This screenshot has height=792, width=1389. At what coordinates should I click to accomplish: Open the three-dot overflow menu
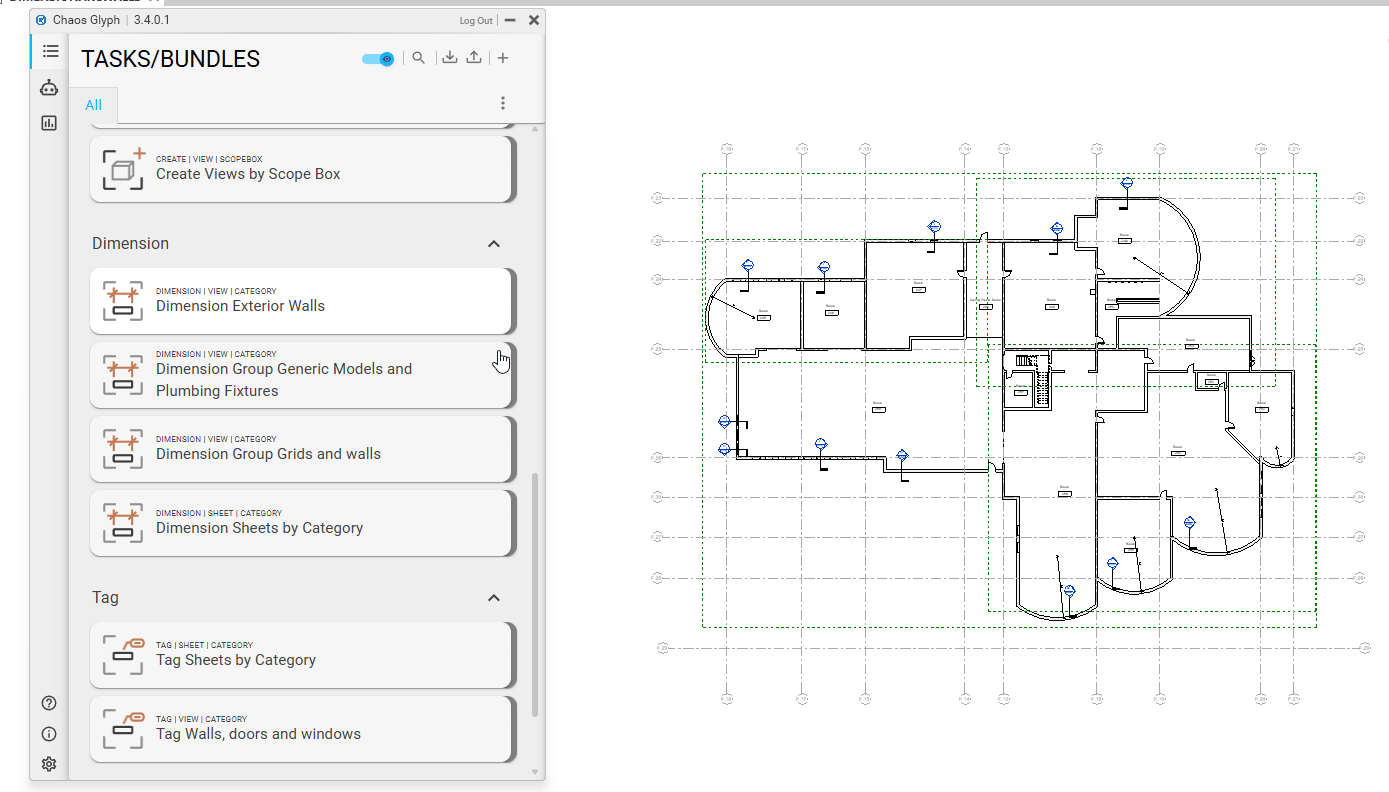(x=503, y=102)
